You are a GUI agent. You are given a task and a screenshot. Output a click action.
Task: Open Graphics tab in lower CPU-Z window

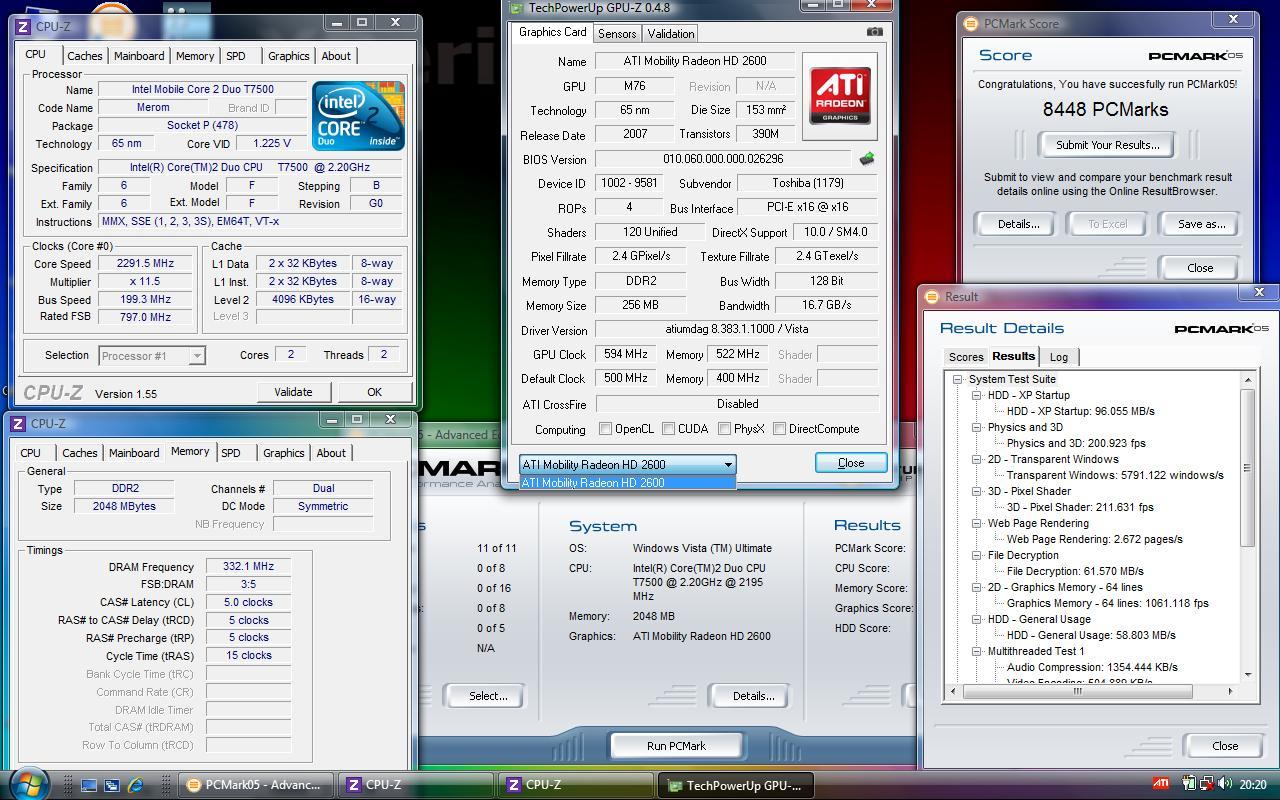tap(284, 453)
